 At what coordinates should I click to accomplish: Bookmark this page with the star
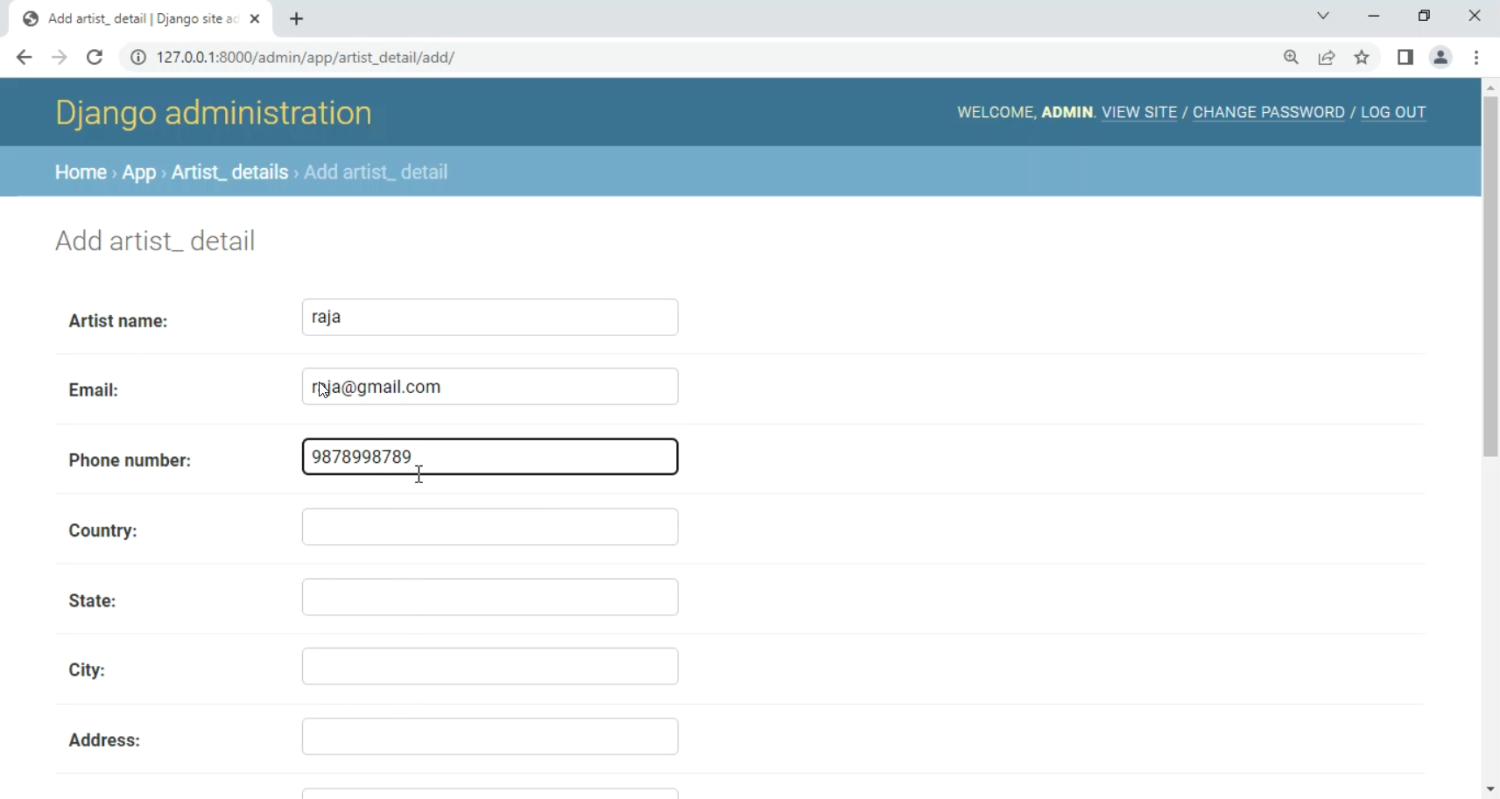[x=1361, y=58]
